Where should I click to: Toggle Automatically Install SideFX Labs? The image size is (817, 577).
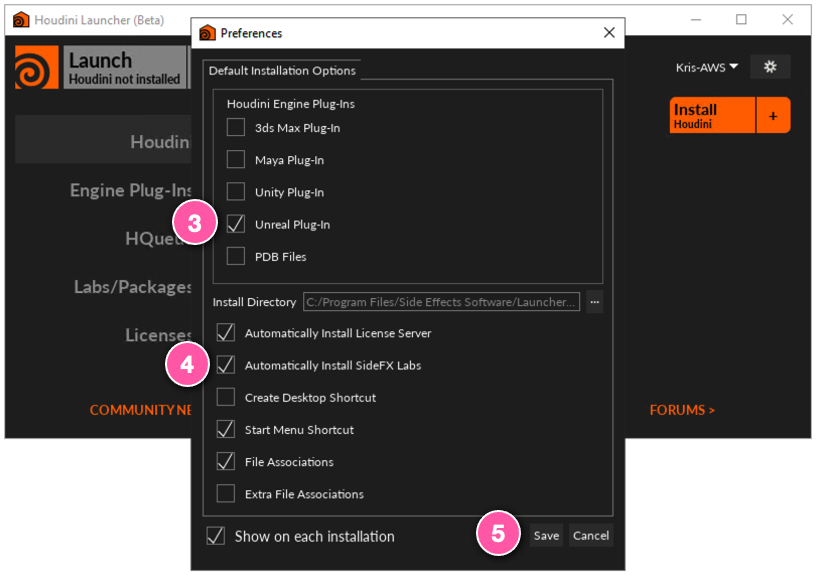pos(226,365)
